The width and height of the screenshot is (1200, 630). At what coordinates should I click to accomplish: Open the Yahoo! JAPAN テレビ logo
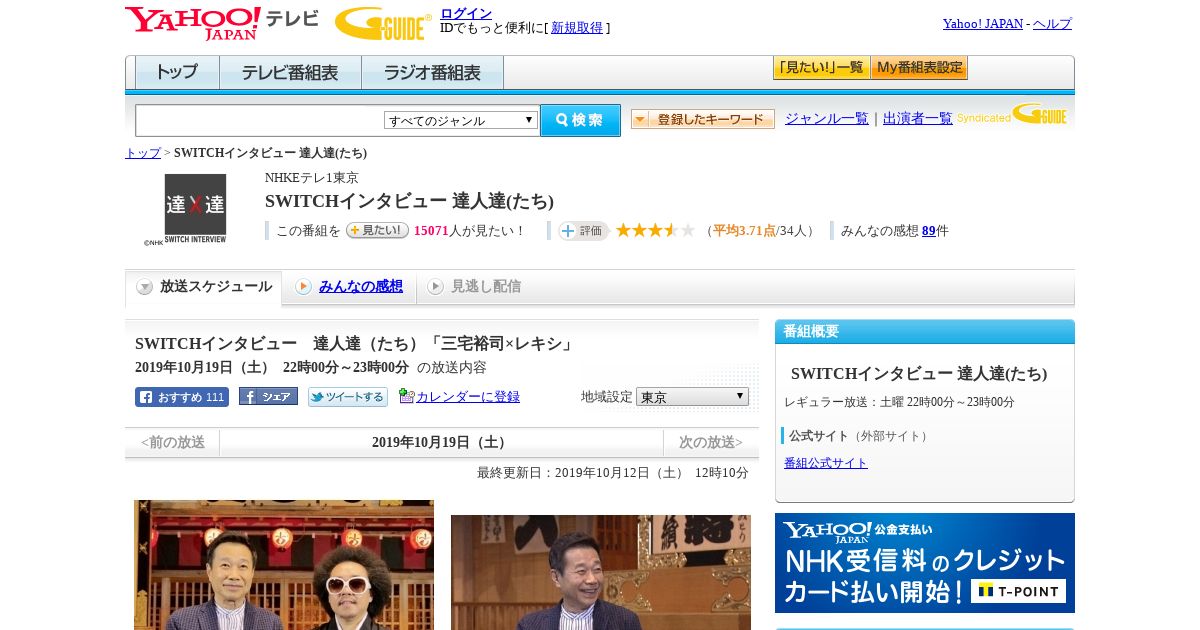click(x=222, y=23)
